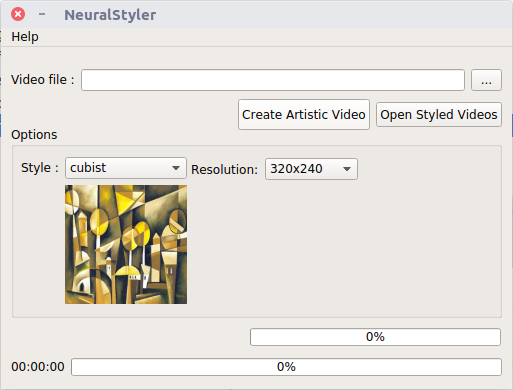Screen dimensions: 513x390
Task: Click Create Artistic Video button
Action: pos(304,114)
